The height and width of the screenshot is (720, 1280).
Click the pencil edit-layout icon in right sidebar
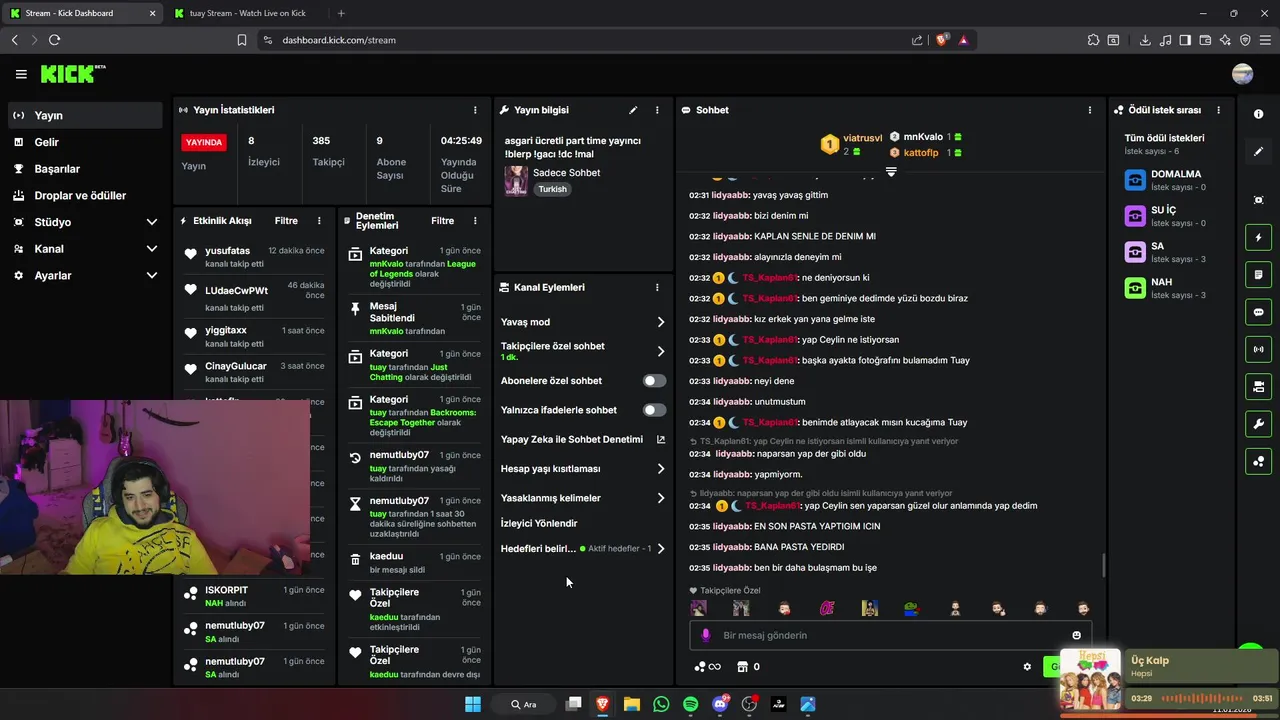point(1258,152)
